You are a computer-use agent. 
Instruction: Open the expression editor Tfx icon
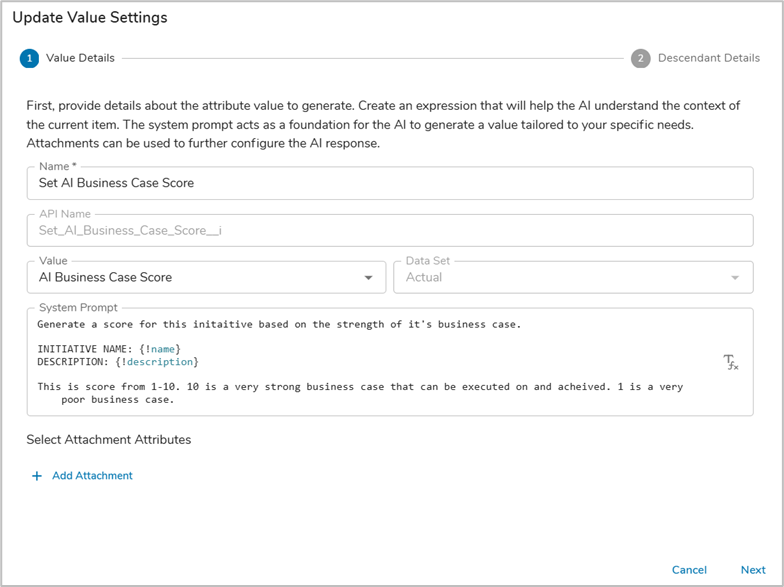pos(730,362)
